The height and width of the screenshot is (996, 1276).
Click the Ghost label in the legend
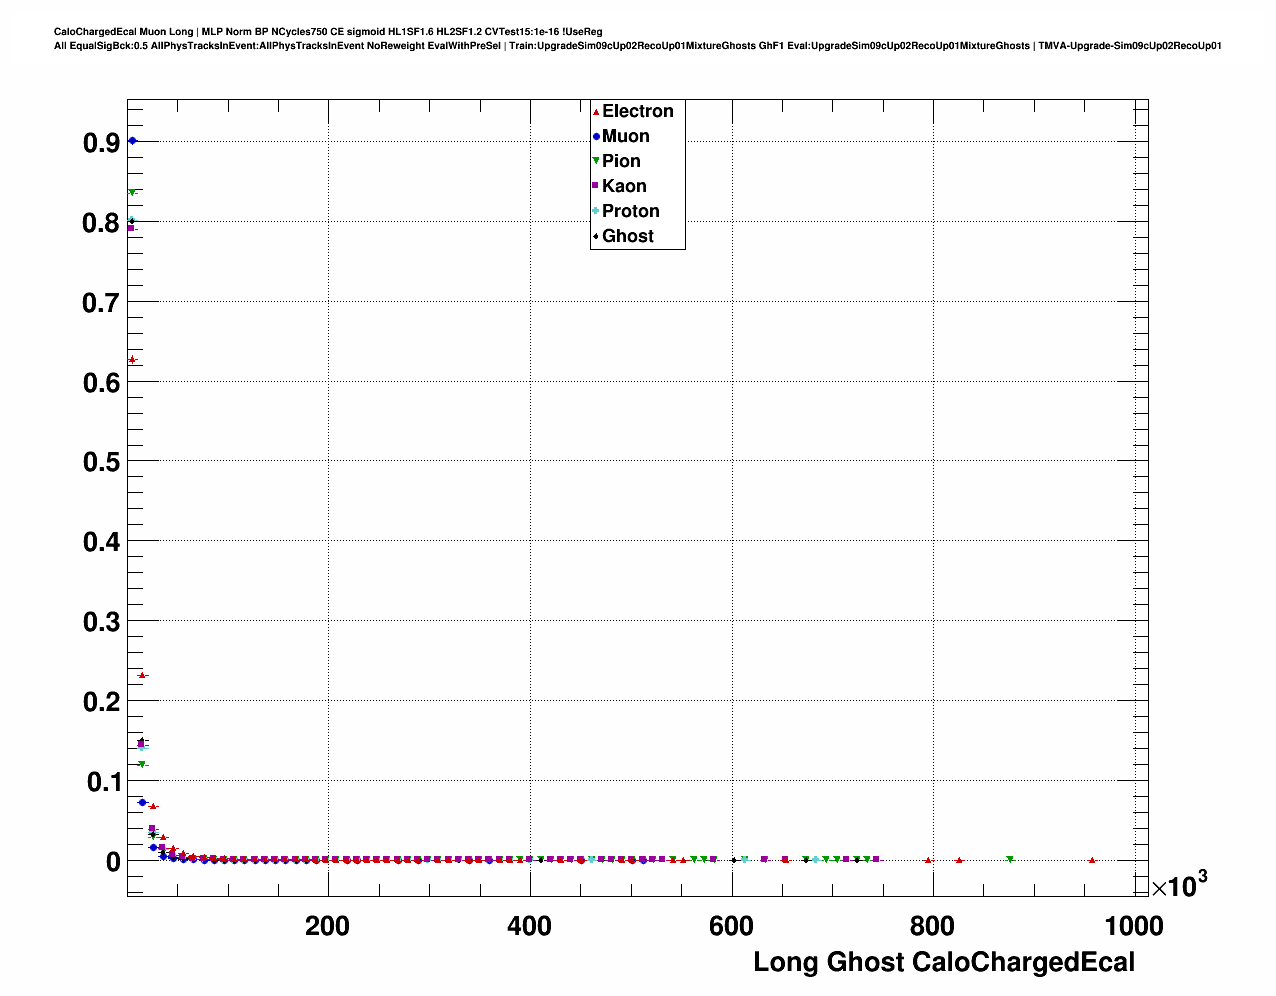point(627,236)
